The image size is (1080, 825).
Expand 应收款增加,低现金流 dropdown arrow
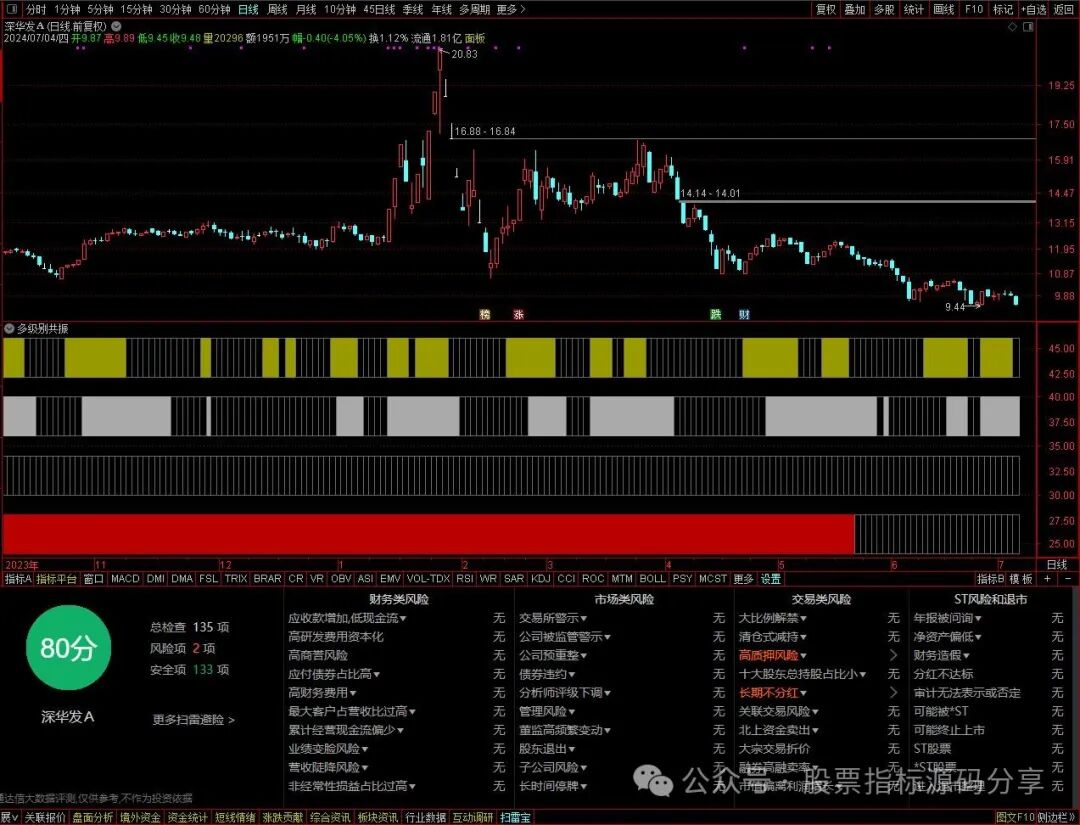pos(404,618)
